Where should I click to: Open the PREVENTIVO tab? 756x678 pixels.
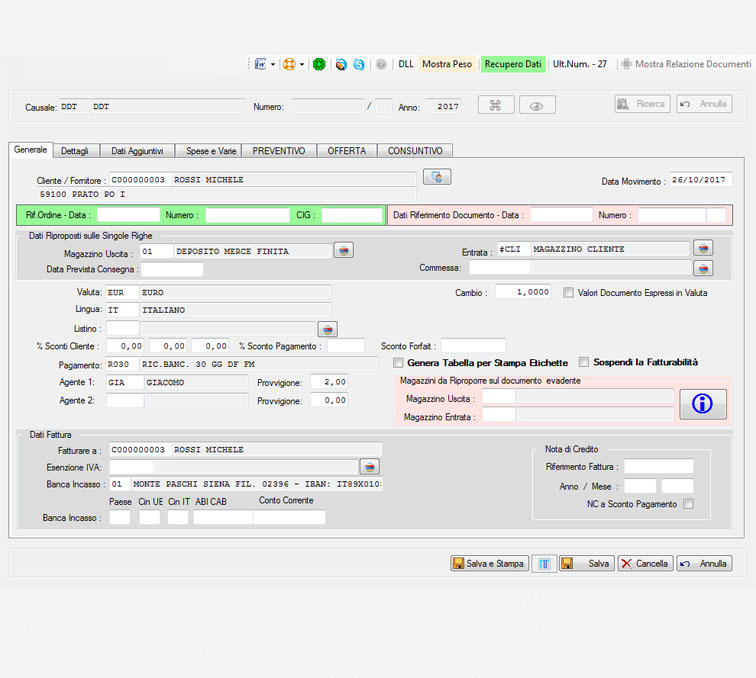tap(279, 151)
